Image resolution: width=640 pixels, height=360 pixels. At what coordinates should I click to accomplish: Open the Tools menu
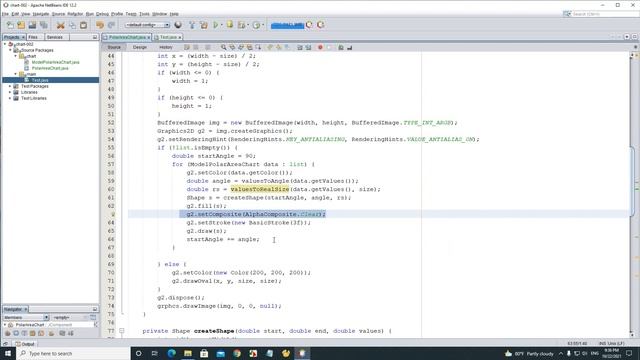144,14
